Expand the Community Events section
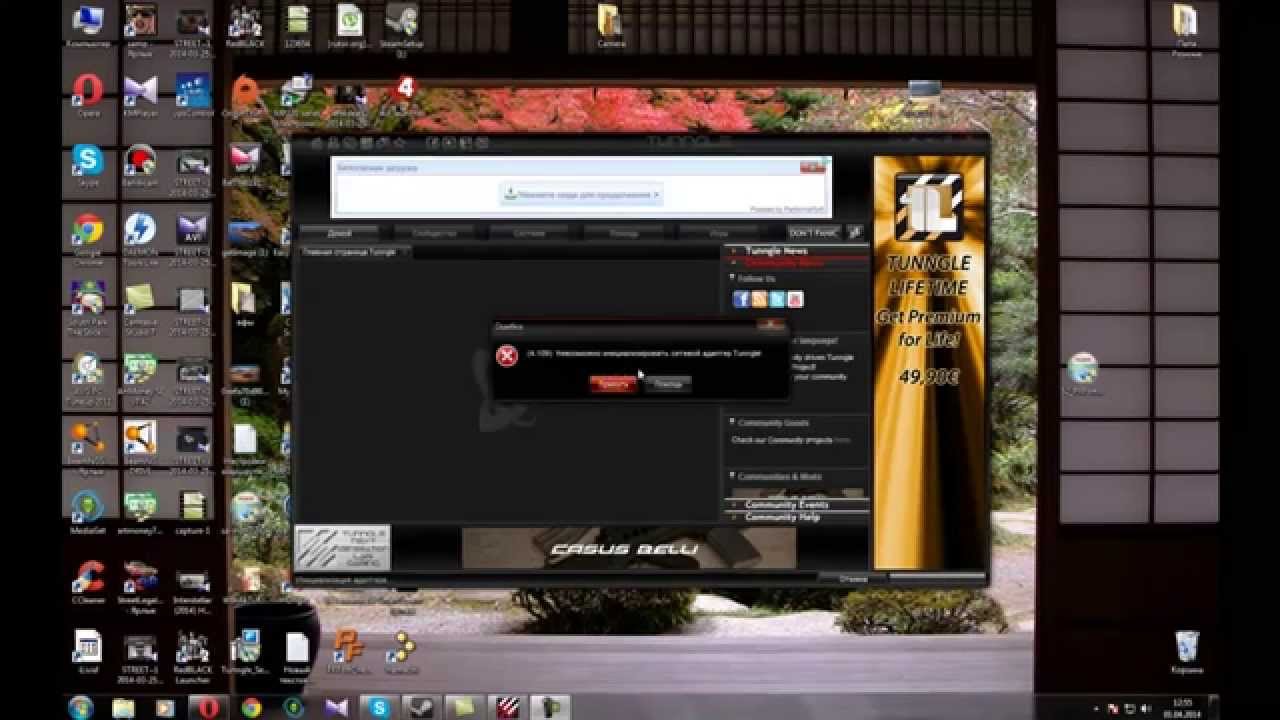1280x720 pixels. tap(786, 505)
